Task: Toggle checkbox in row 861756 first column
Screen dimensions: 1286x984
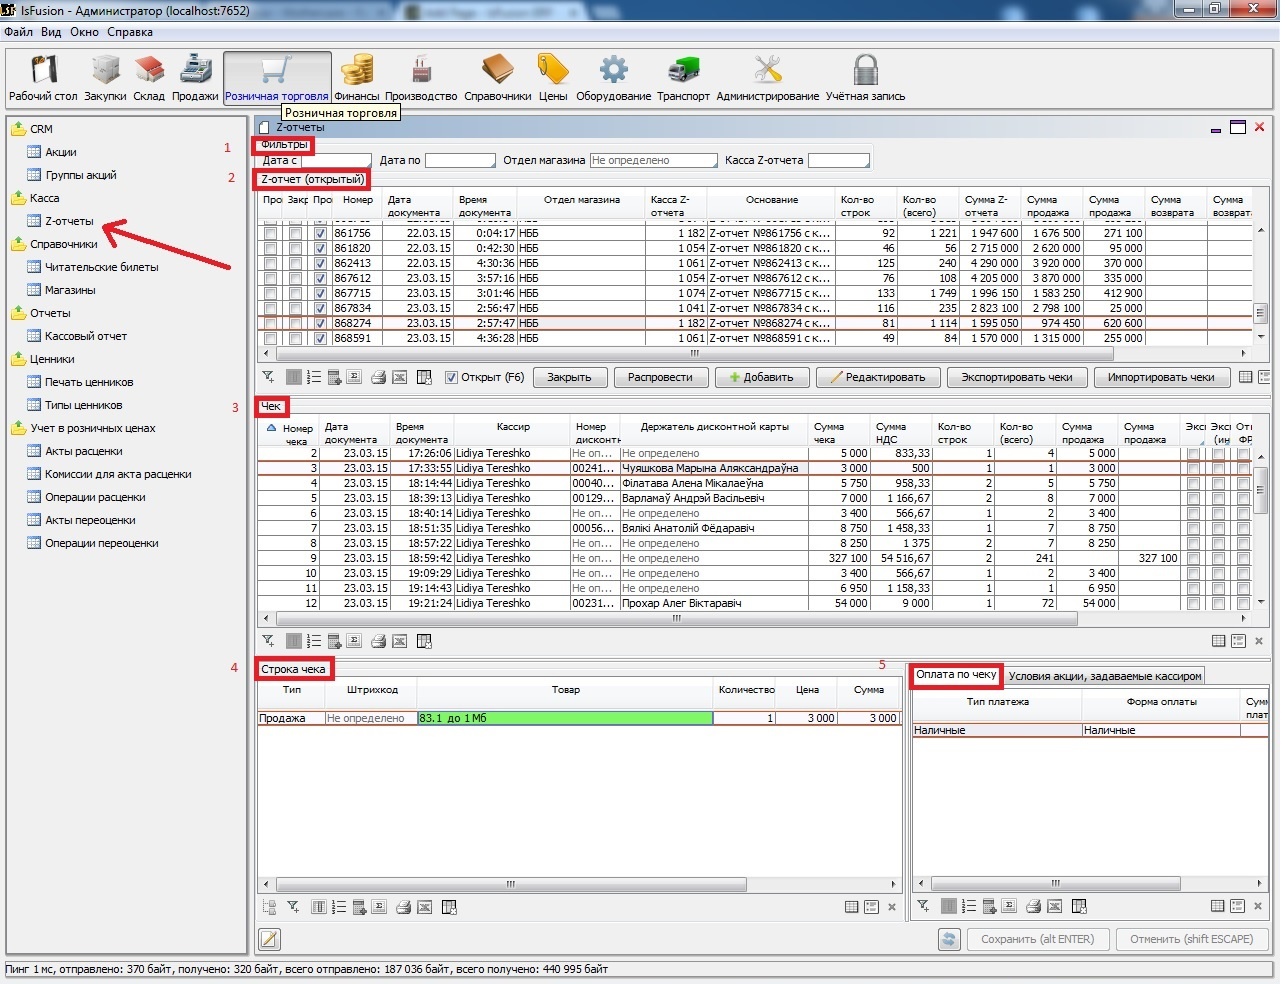Action: [x=270, y=233]
